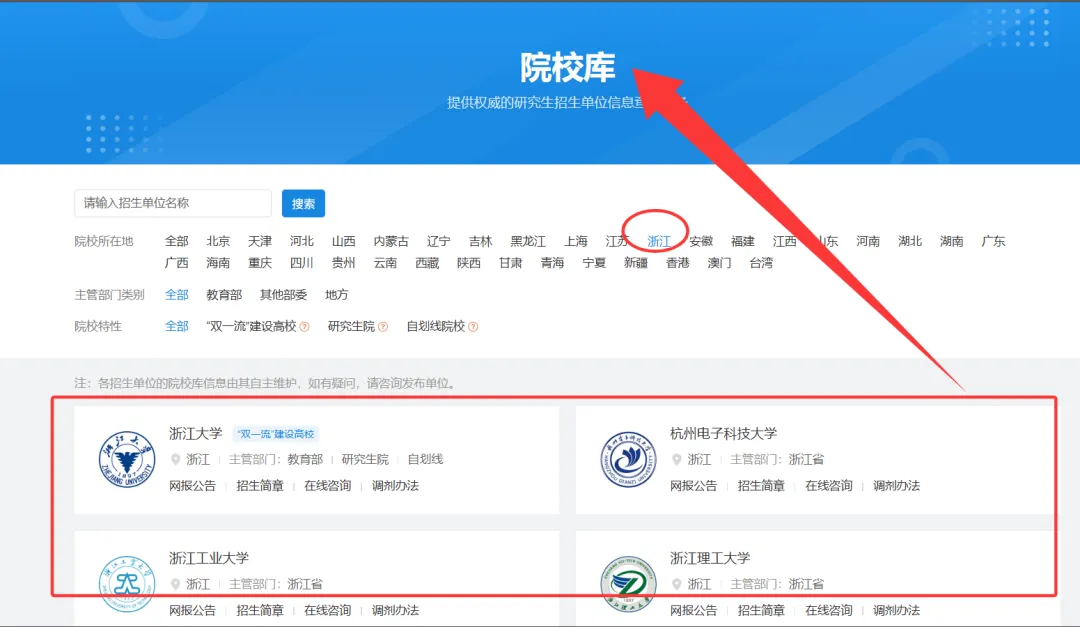Open 网报公告 for 浙江大学
Image resolution: width=1080 pixels, height=627 pixels.
[x=192, y=486]
